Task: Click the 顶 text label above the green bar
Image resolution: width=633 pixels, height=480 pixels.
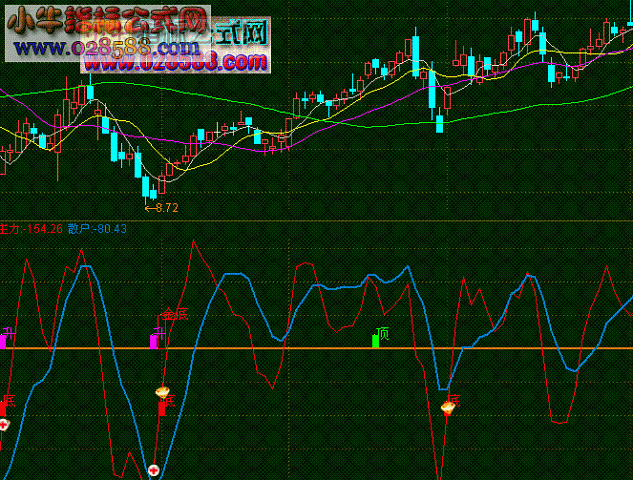Action: (x=382, y=332)
